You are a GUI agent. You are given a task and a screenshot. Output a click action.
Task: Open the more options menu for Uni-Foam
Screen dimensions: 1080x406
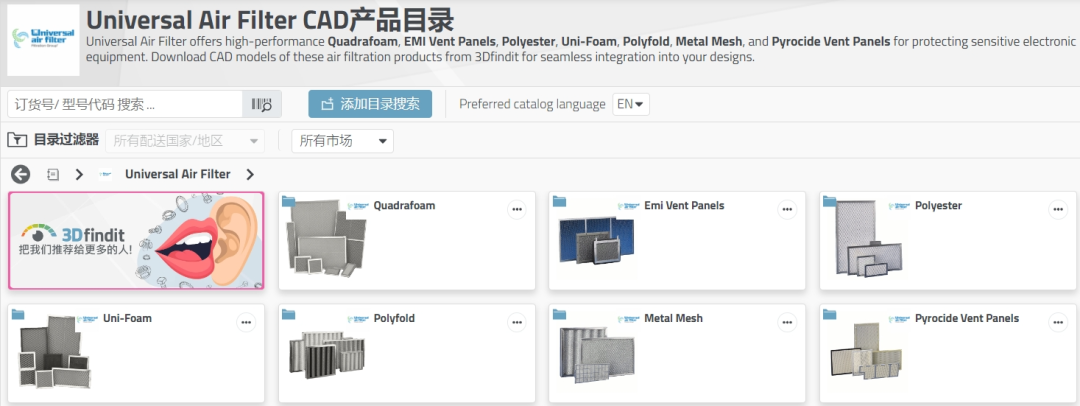tap(246, 323)
